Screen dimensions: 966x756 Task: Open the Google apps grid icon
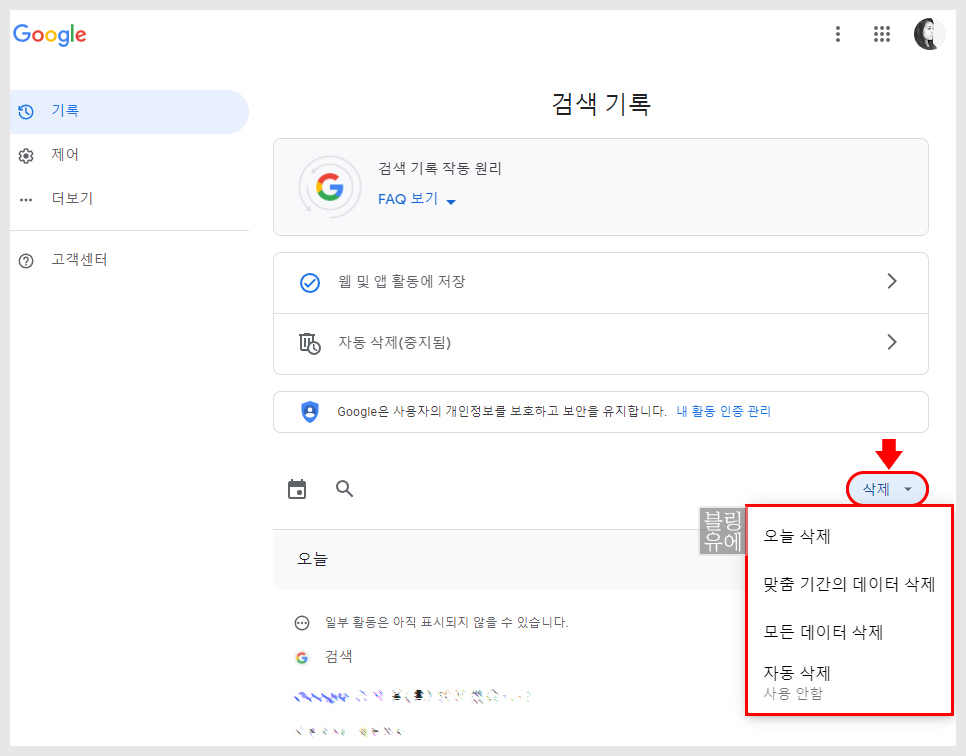881,33
